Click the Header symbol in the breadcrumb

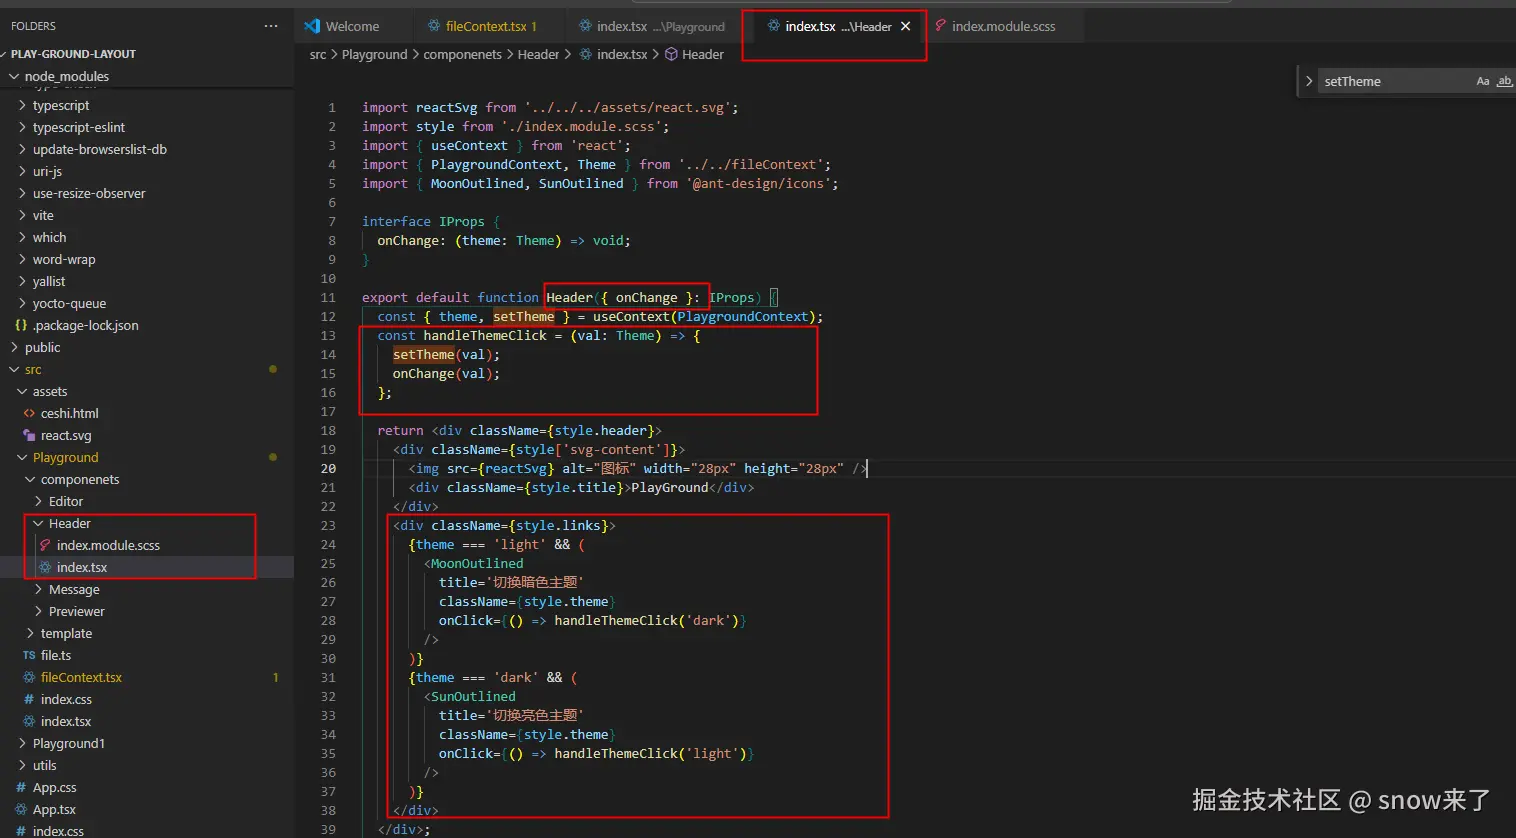click(x=702, y=55)
